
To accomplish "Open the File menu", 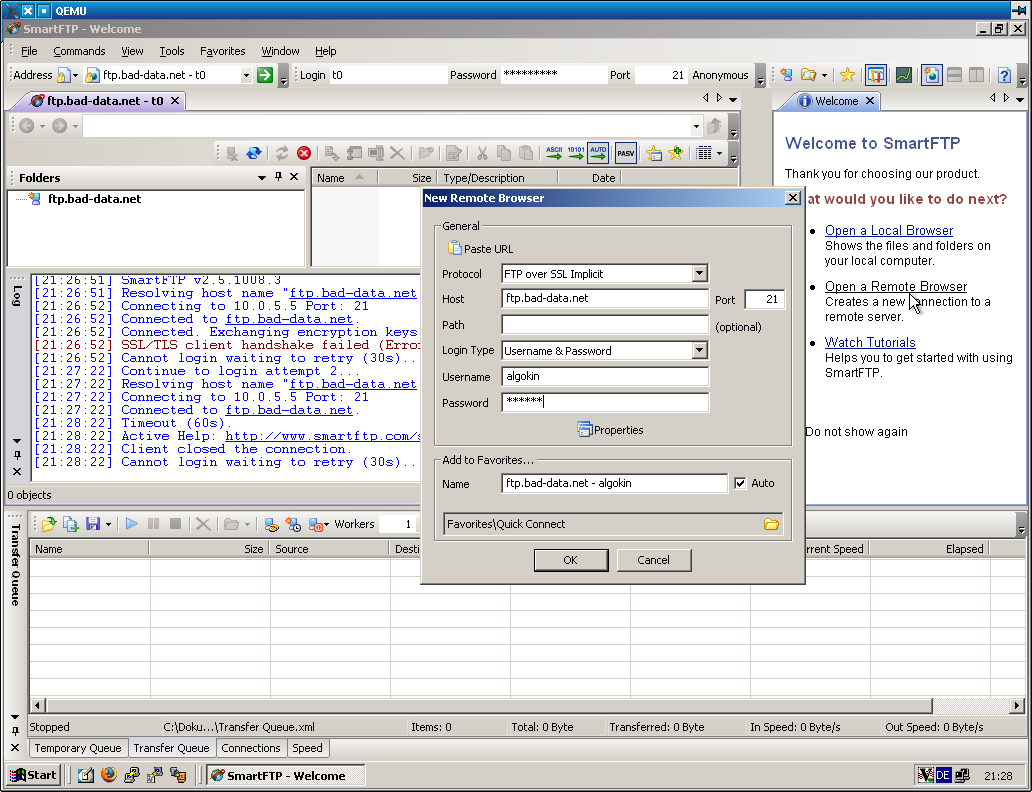I will click(29, 51).
